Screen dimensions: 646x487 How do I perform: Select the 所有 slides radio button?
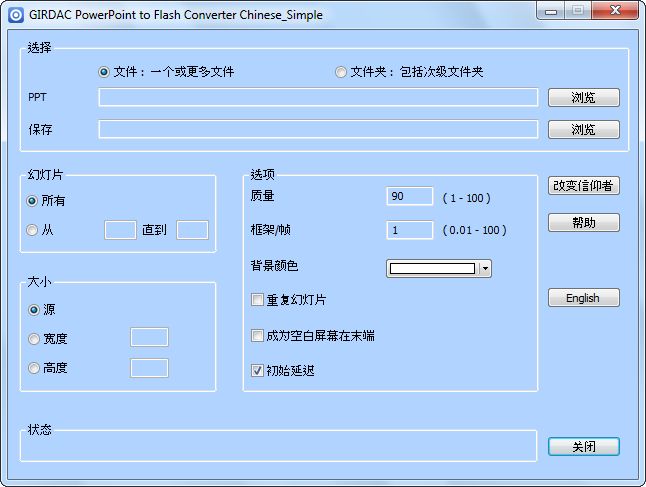pyautogui.click(x=32, y=201)
